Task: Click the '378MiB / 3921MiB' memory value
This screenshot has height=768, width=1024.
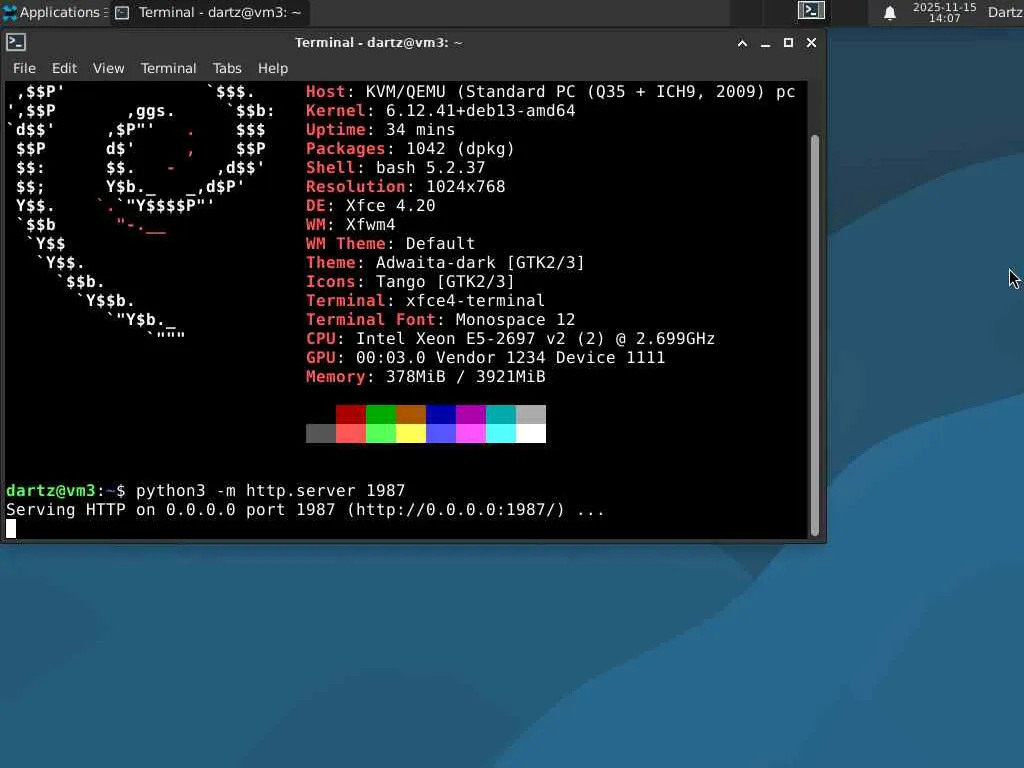Action: pos(466,376)
